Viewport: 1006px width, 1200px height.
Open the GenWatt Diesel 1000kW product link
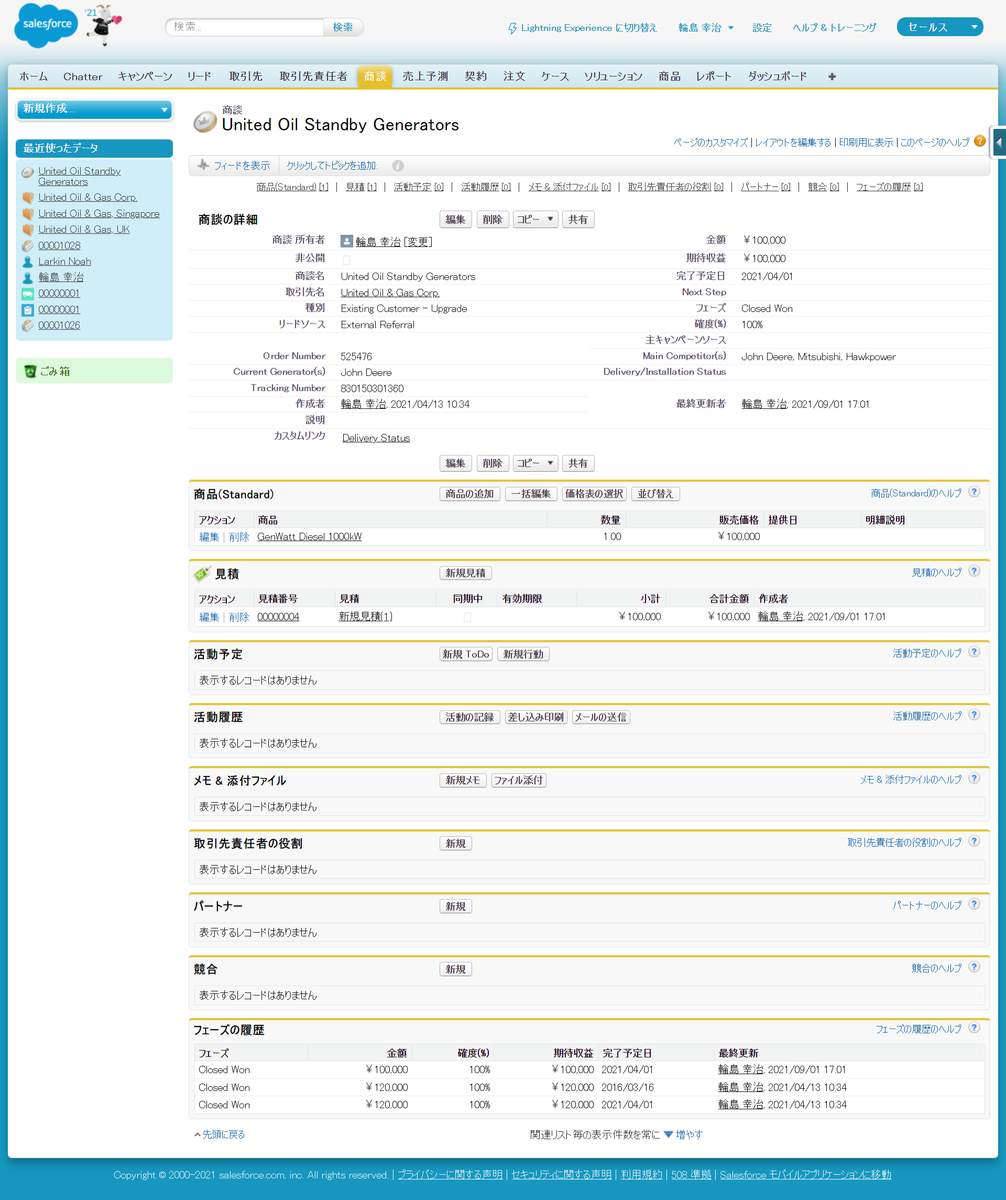tap(309, 536)
